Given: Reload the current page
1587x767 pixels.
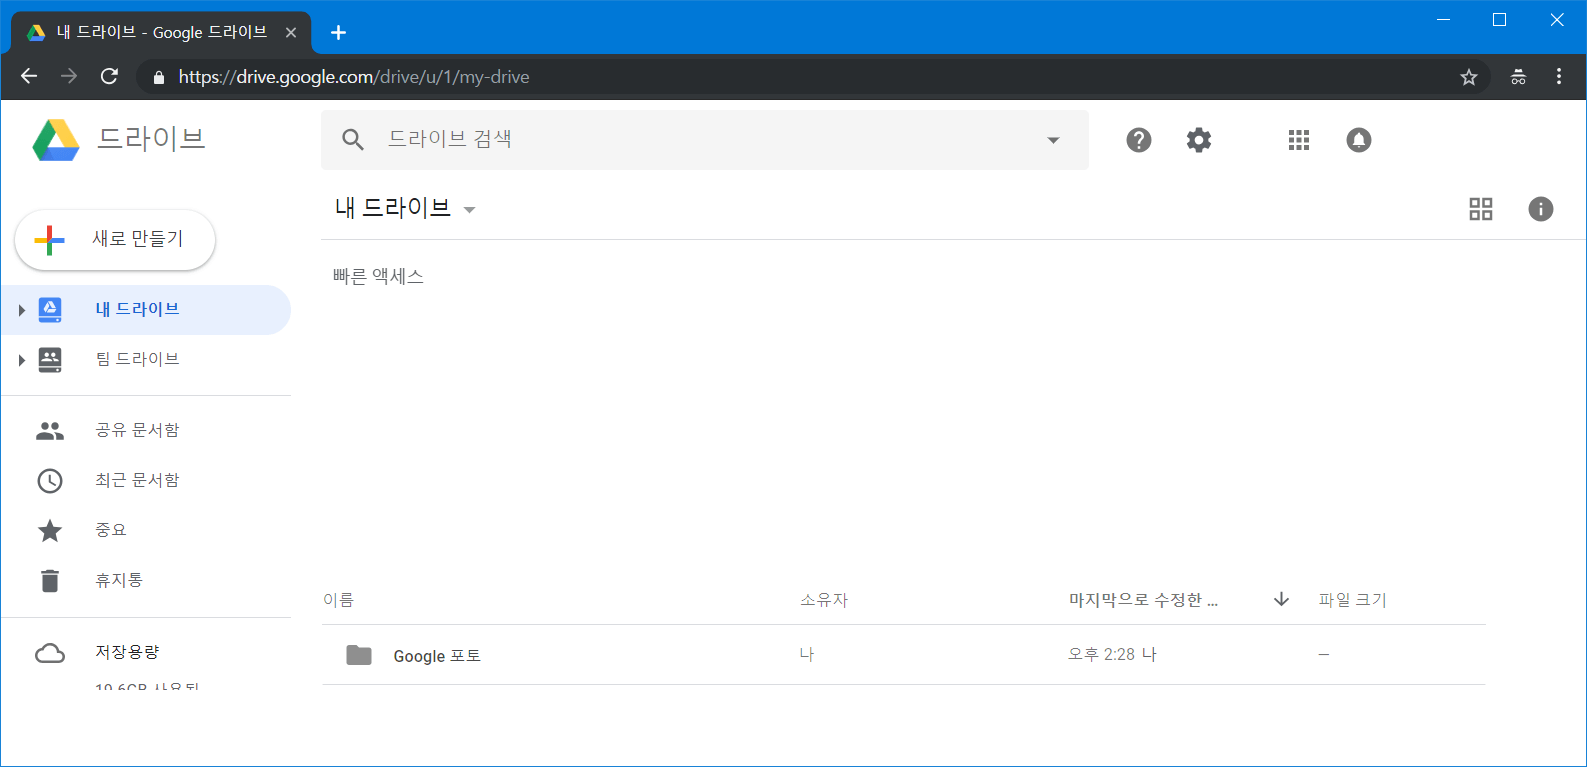Looking at the screenshot, I should tap(110, 77).
